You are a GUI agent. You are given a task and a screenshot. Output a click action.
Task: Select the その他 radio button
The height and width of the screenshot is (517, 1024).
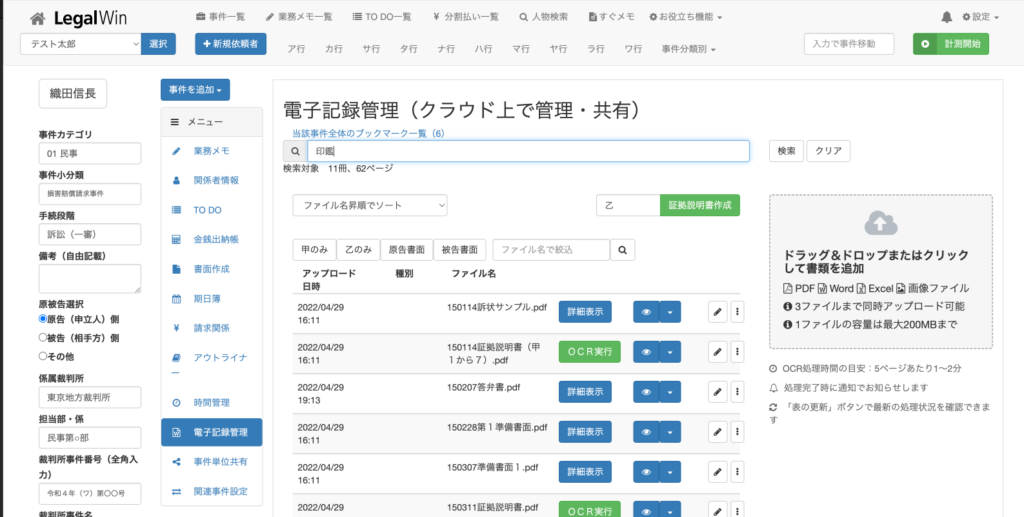tap(43, 355)
